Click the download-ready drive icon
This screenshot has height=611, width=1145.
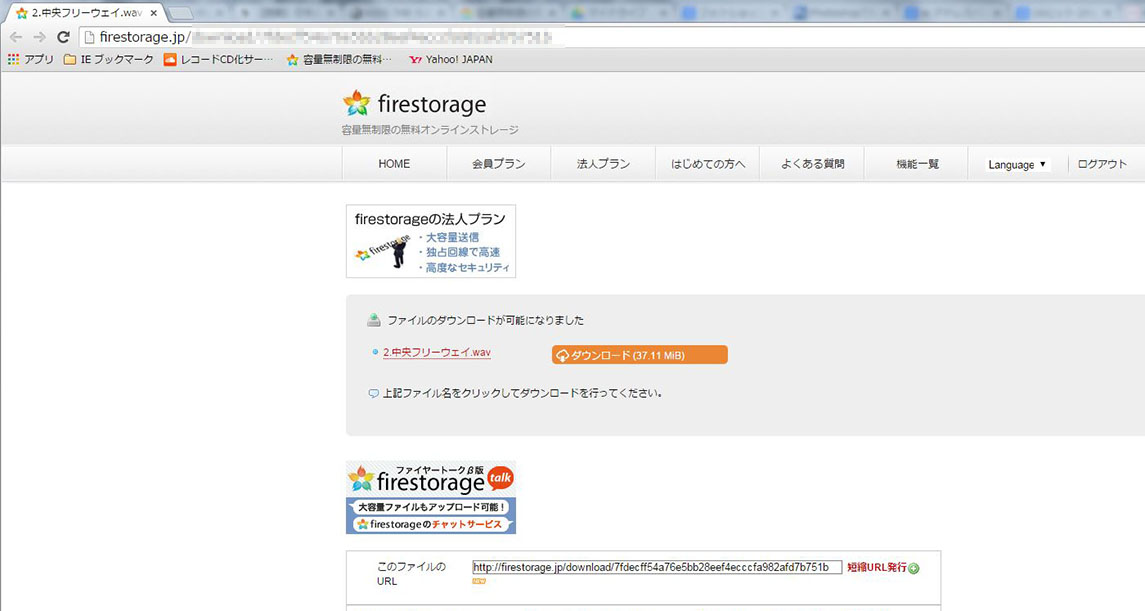pyautogui.click(x=374, y=320)
